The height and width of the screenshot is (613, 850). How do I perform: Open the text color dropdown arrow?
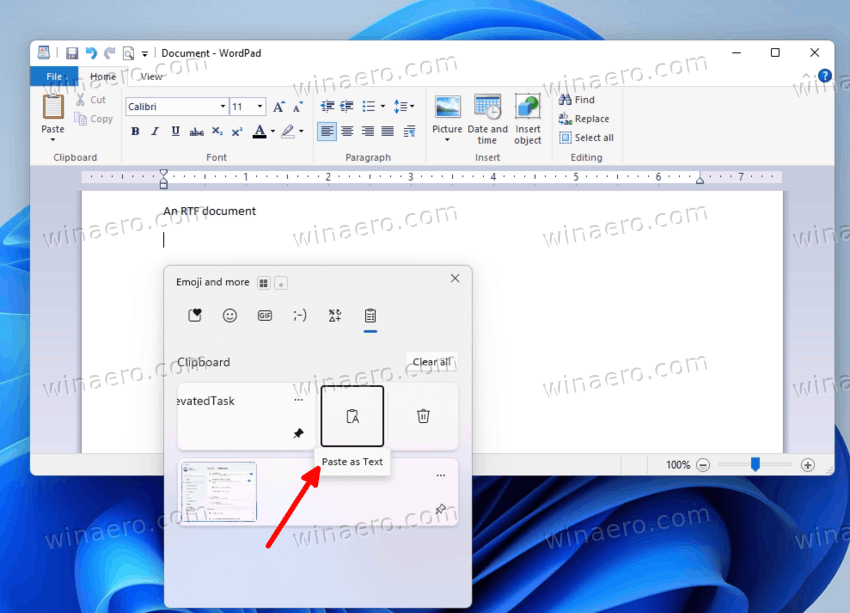tap(273, 131)
